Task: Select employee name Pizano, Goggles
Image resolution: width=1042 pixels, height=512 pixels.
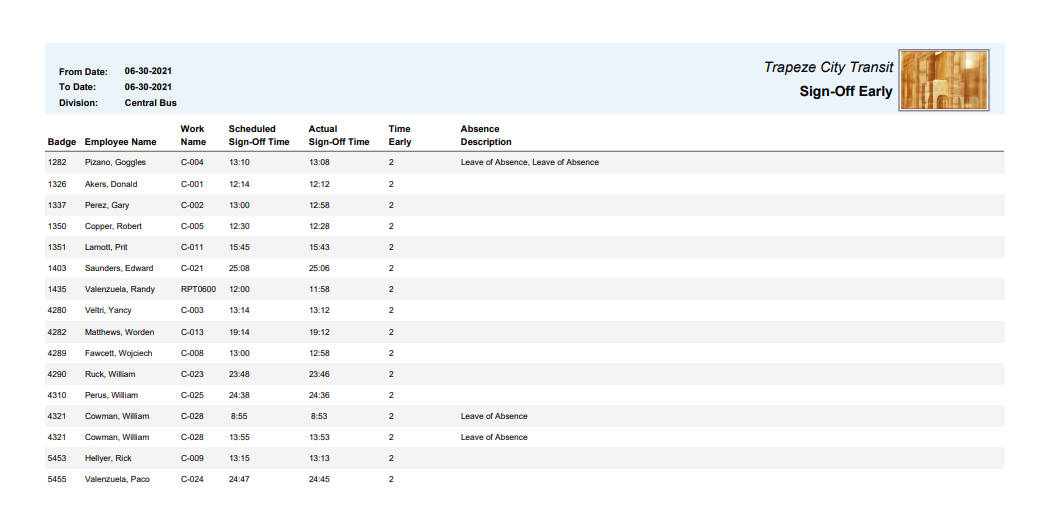Action: coord(115,162)
